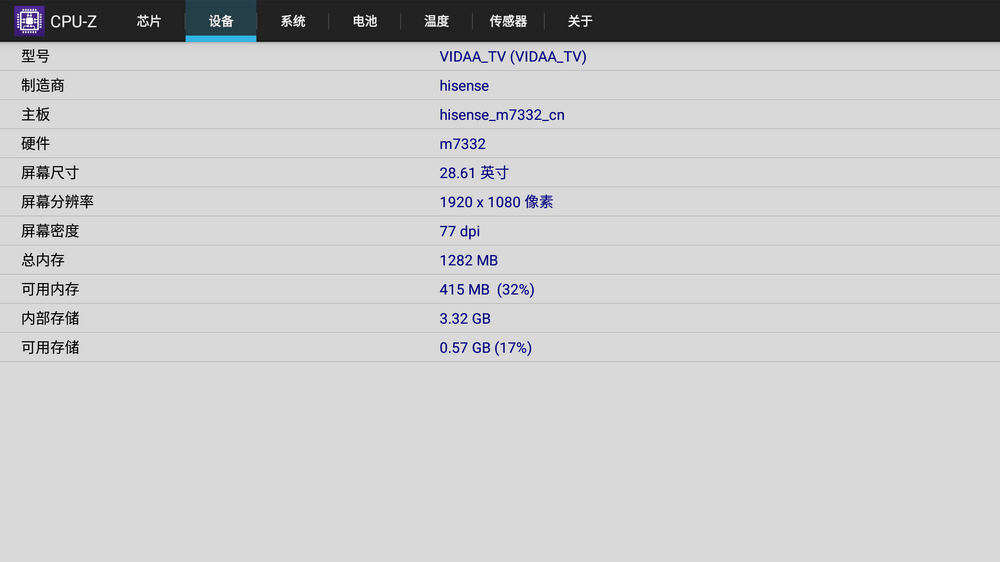Click the value VIDAA_TV (VIDAA_TV)

pyautogui.click(x=513, y=57)
